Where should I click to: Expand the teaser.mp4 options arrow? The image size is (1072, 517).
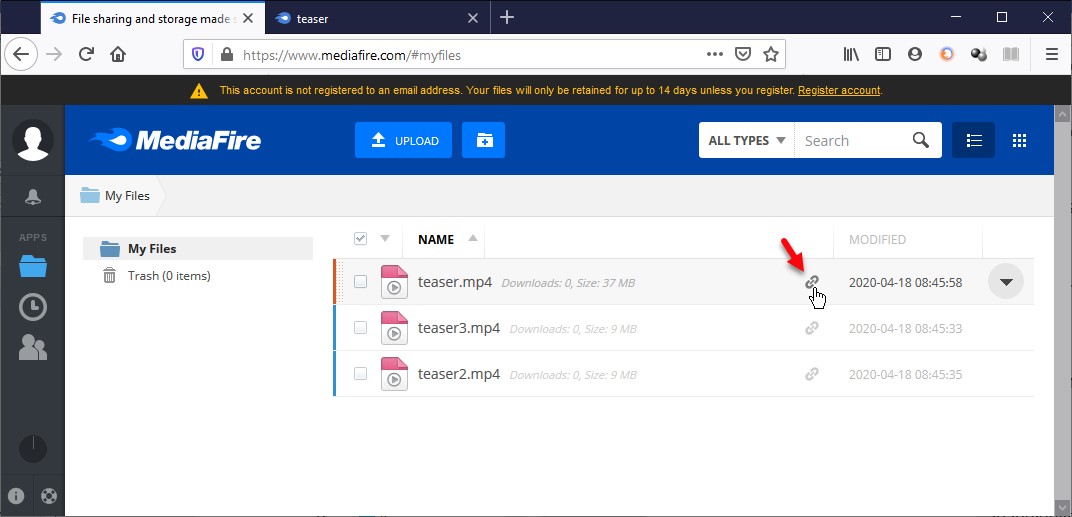point(1006,282)
